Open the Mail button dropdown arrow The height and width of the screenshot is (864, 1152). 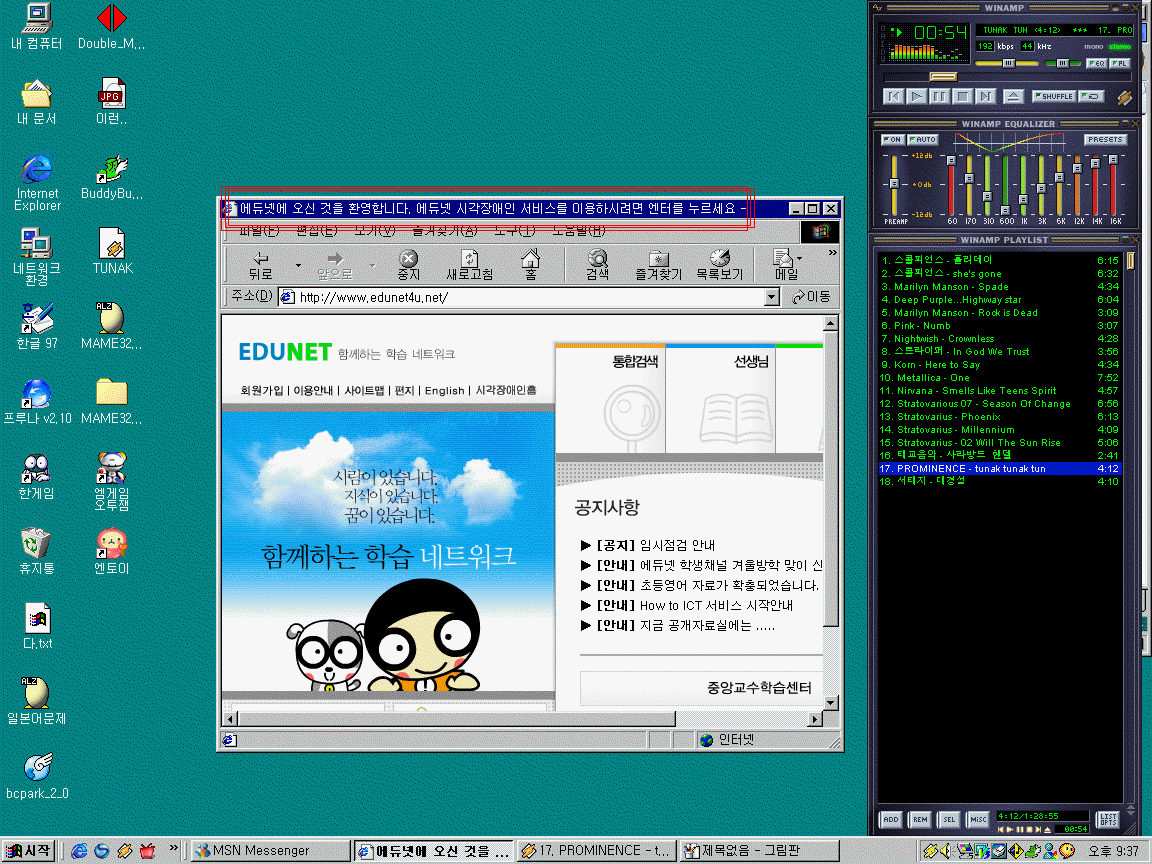tap(799, 258)
